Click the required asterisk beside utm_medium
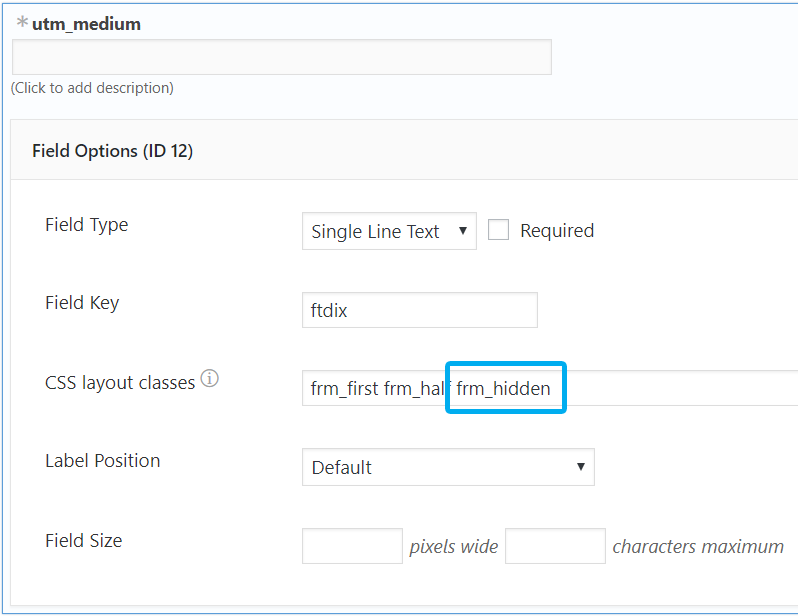The height and width of the screenshot is (616, 798). (x=22, y=23)
